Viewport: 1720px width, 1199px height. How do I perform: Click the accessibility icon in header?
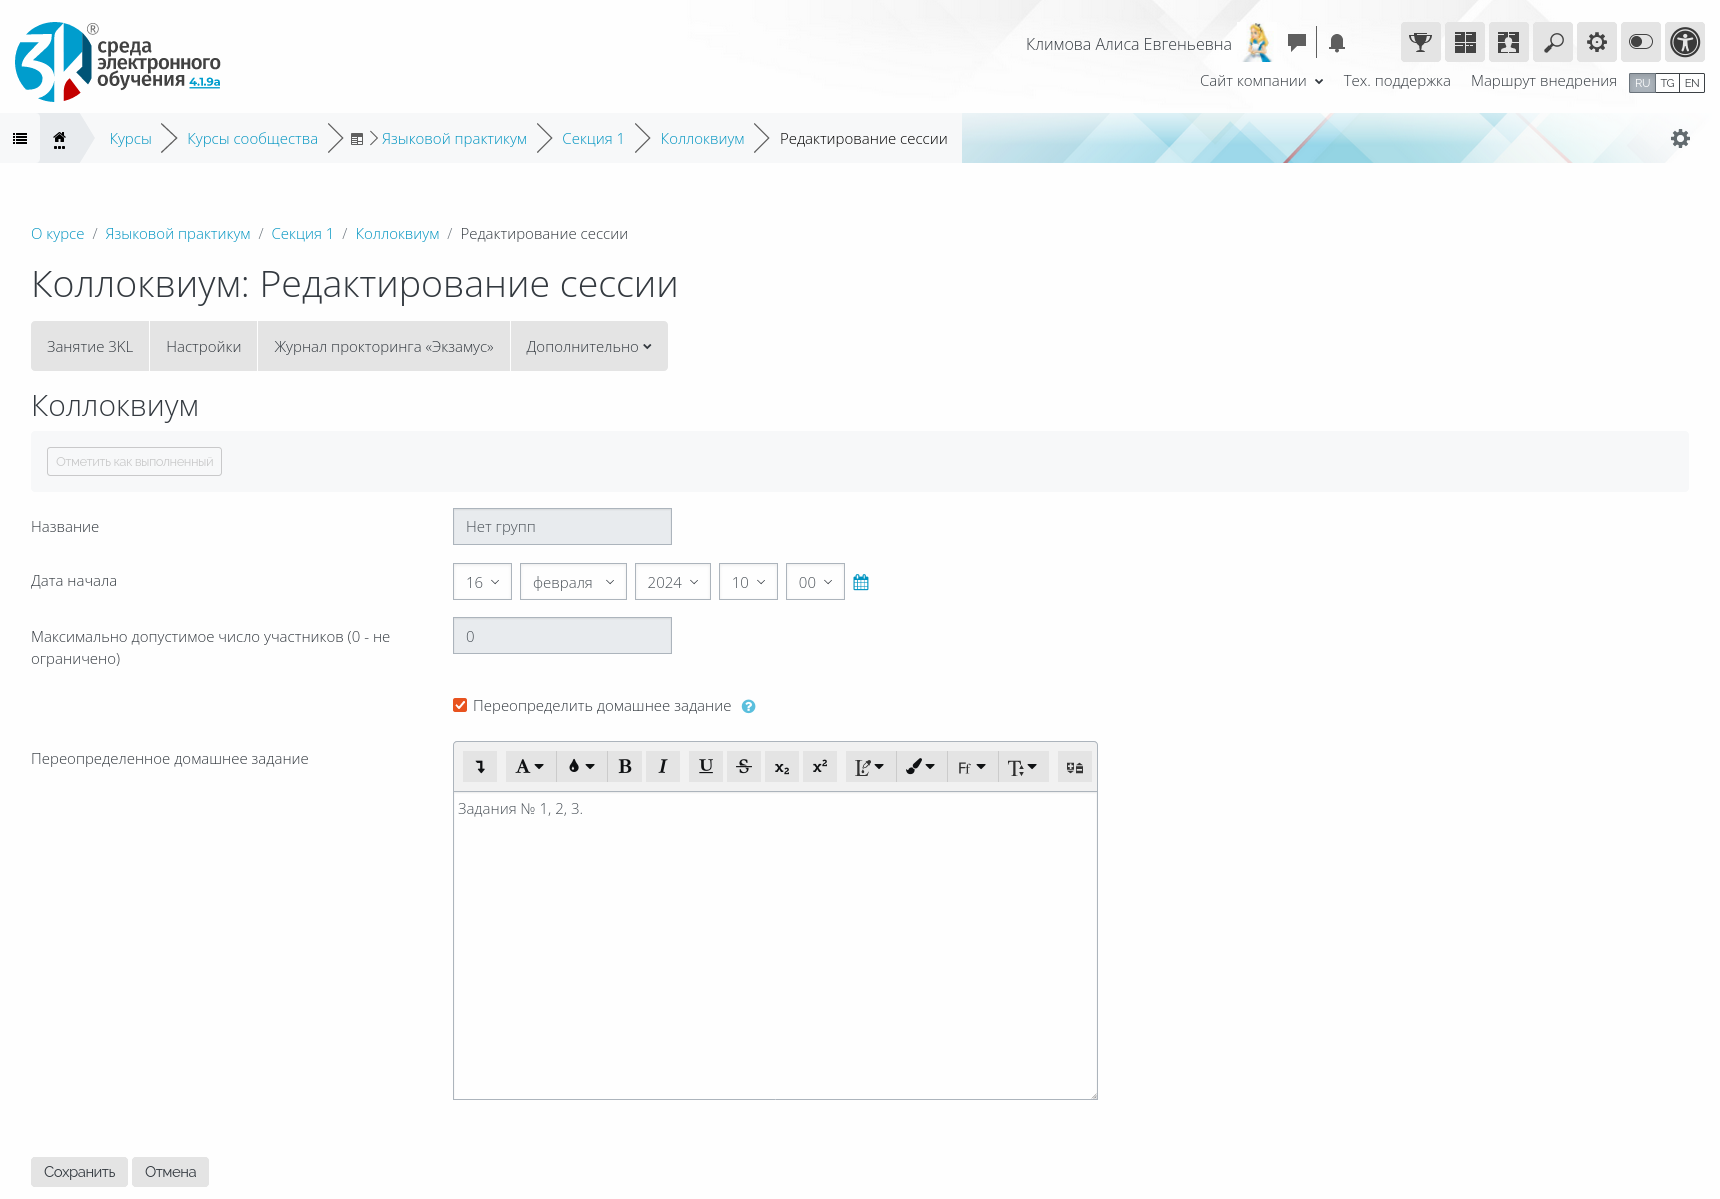pos(1685,43)
